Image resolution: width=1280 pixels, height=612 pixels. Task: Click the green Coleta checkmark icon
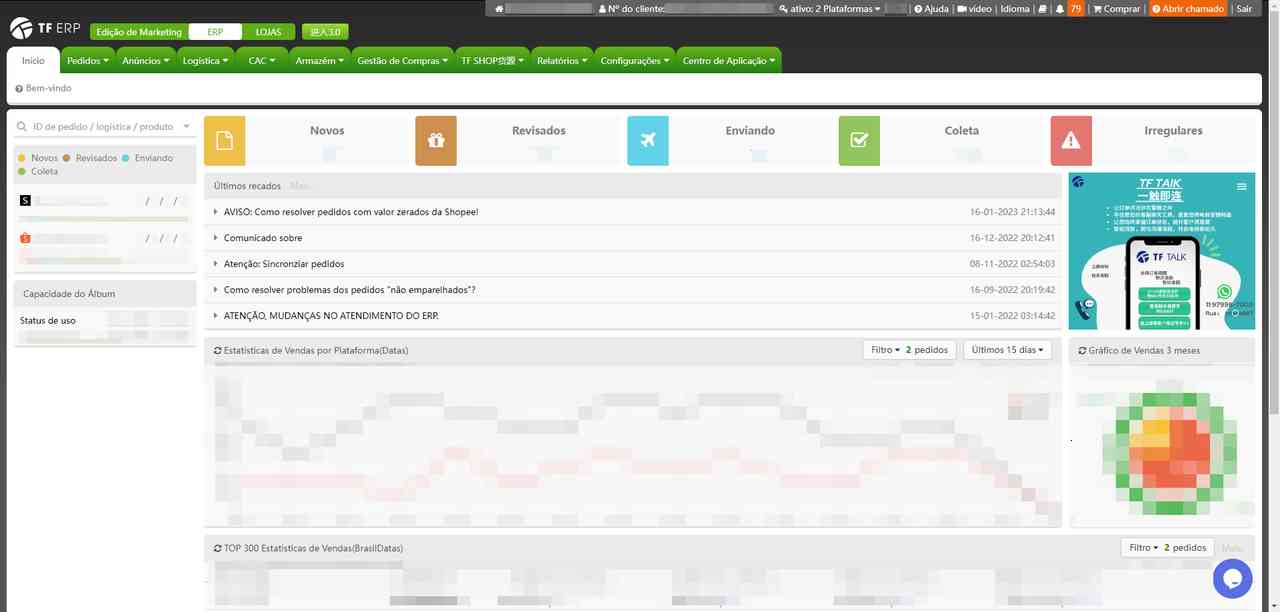(x=859, y=141)
